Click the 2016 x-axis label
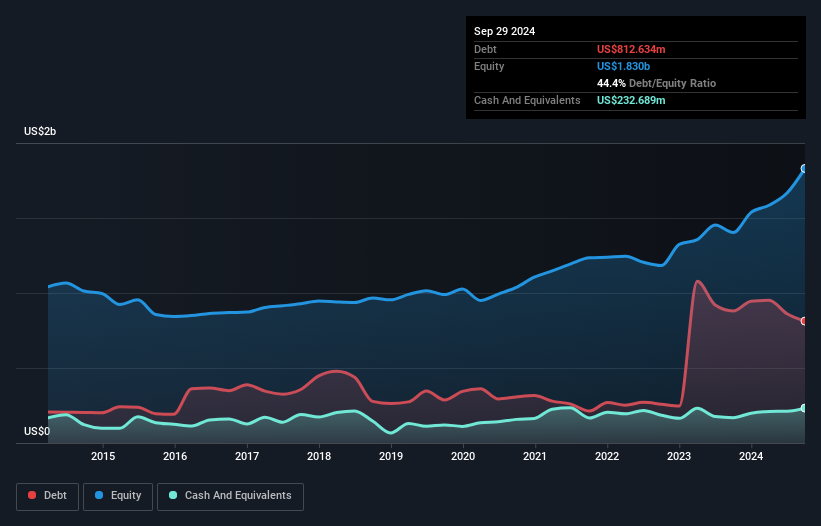This screenshot has width=821, height=526. (x=175, y=456)
